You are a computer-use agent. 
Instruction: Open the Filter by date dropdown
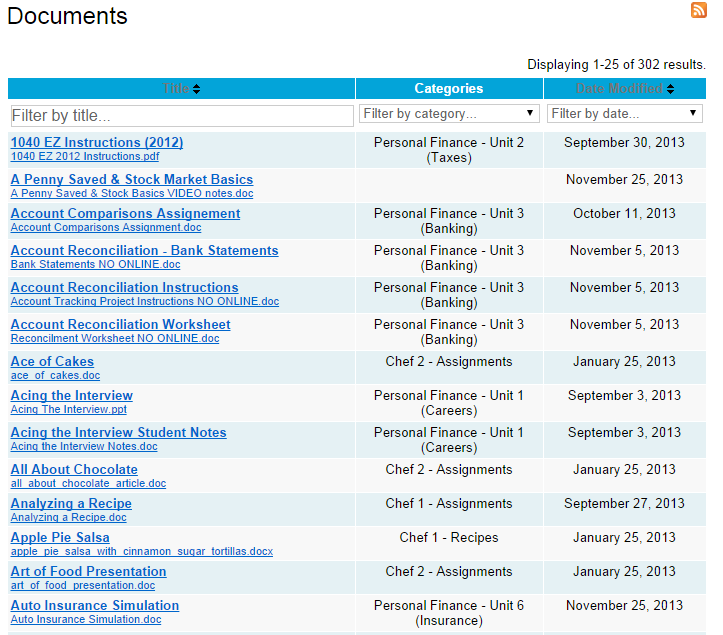click(x=625, y=113)
